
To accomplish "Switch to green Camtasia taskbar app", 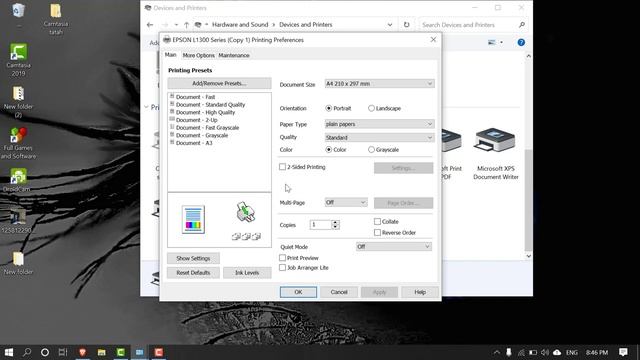I will pos(120,352).
